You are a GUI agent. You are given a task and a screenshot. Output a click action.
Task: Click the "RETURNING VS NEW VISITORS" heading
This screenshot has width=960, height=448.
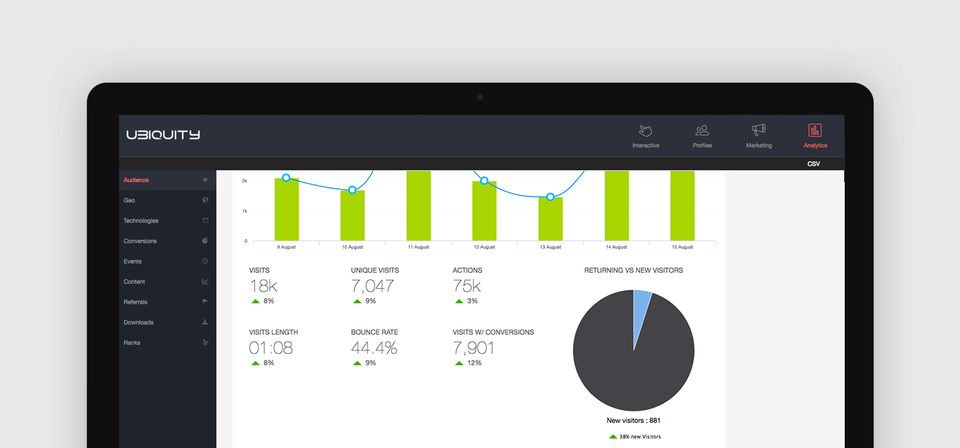coord(634,270)
